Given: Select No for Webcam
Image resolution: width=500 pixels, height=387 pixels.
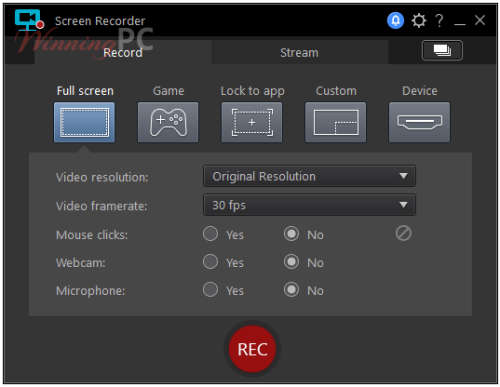Looking at the screenshot, I should [x=291, y=262].
